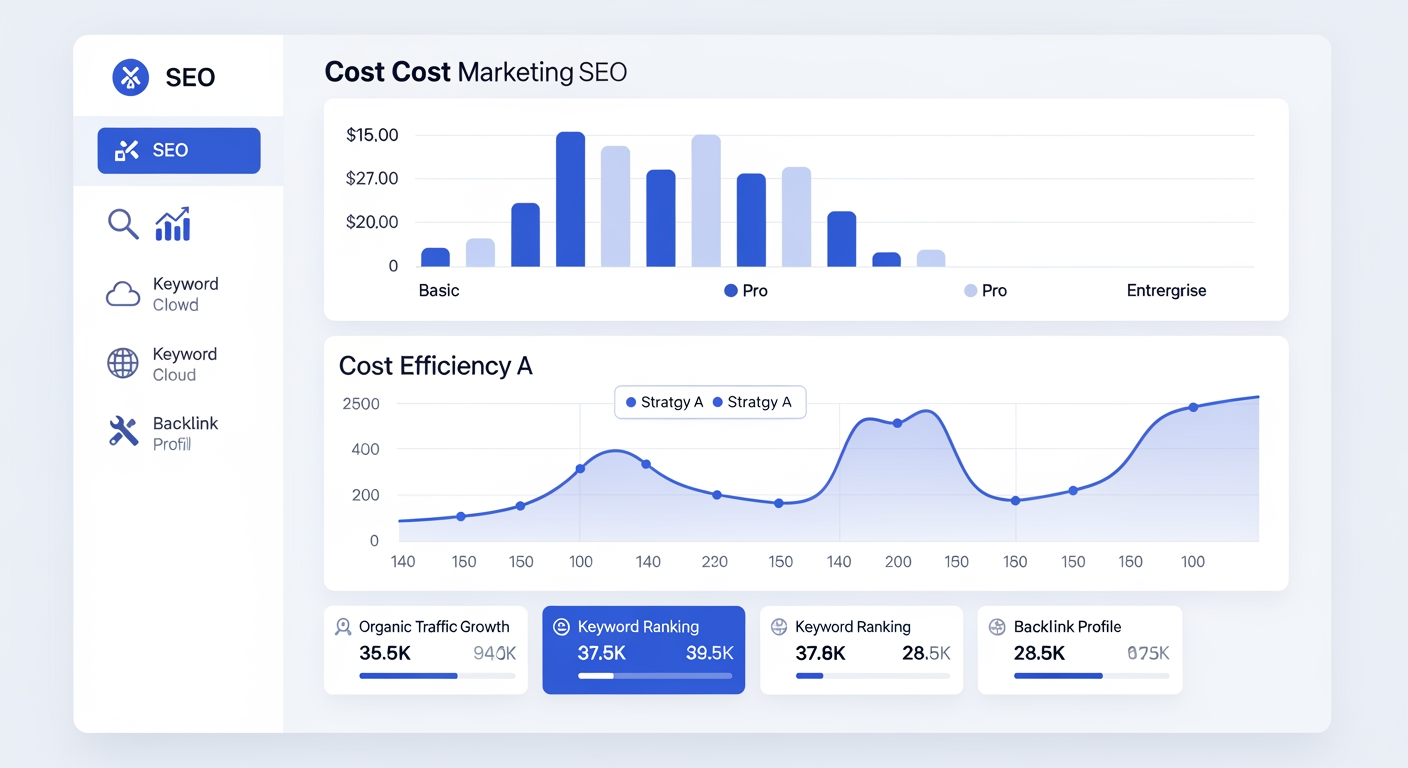Click the magnifying glass search icon
The width and height of the screenshot is (1408, 768).
click(123, 224)
